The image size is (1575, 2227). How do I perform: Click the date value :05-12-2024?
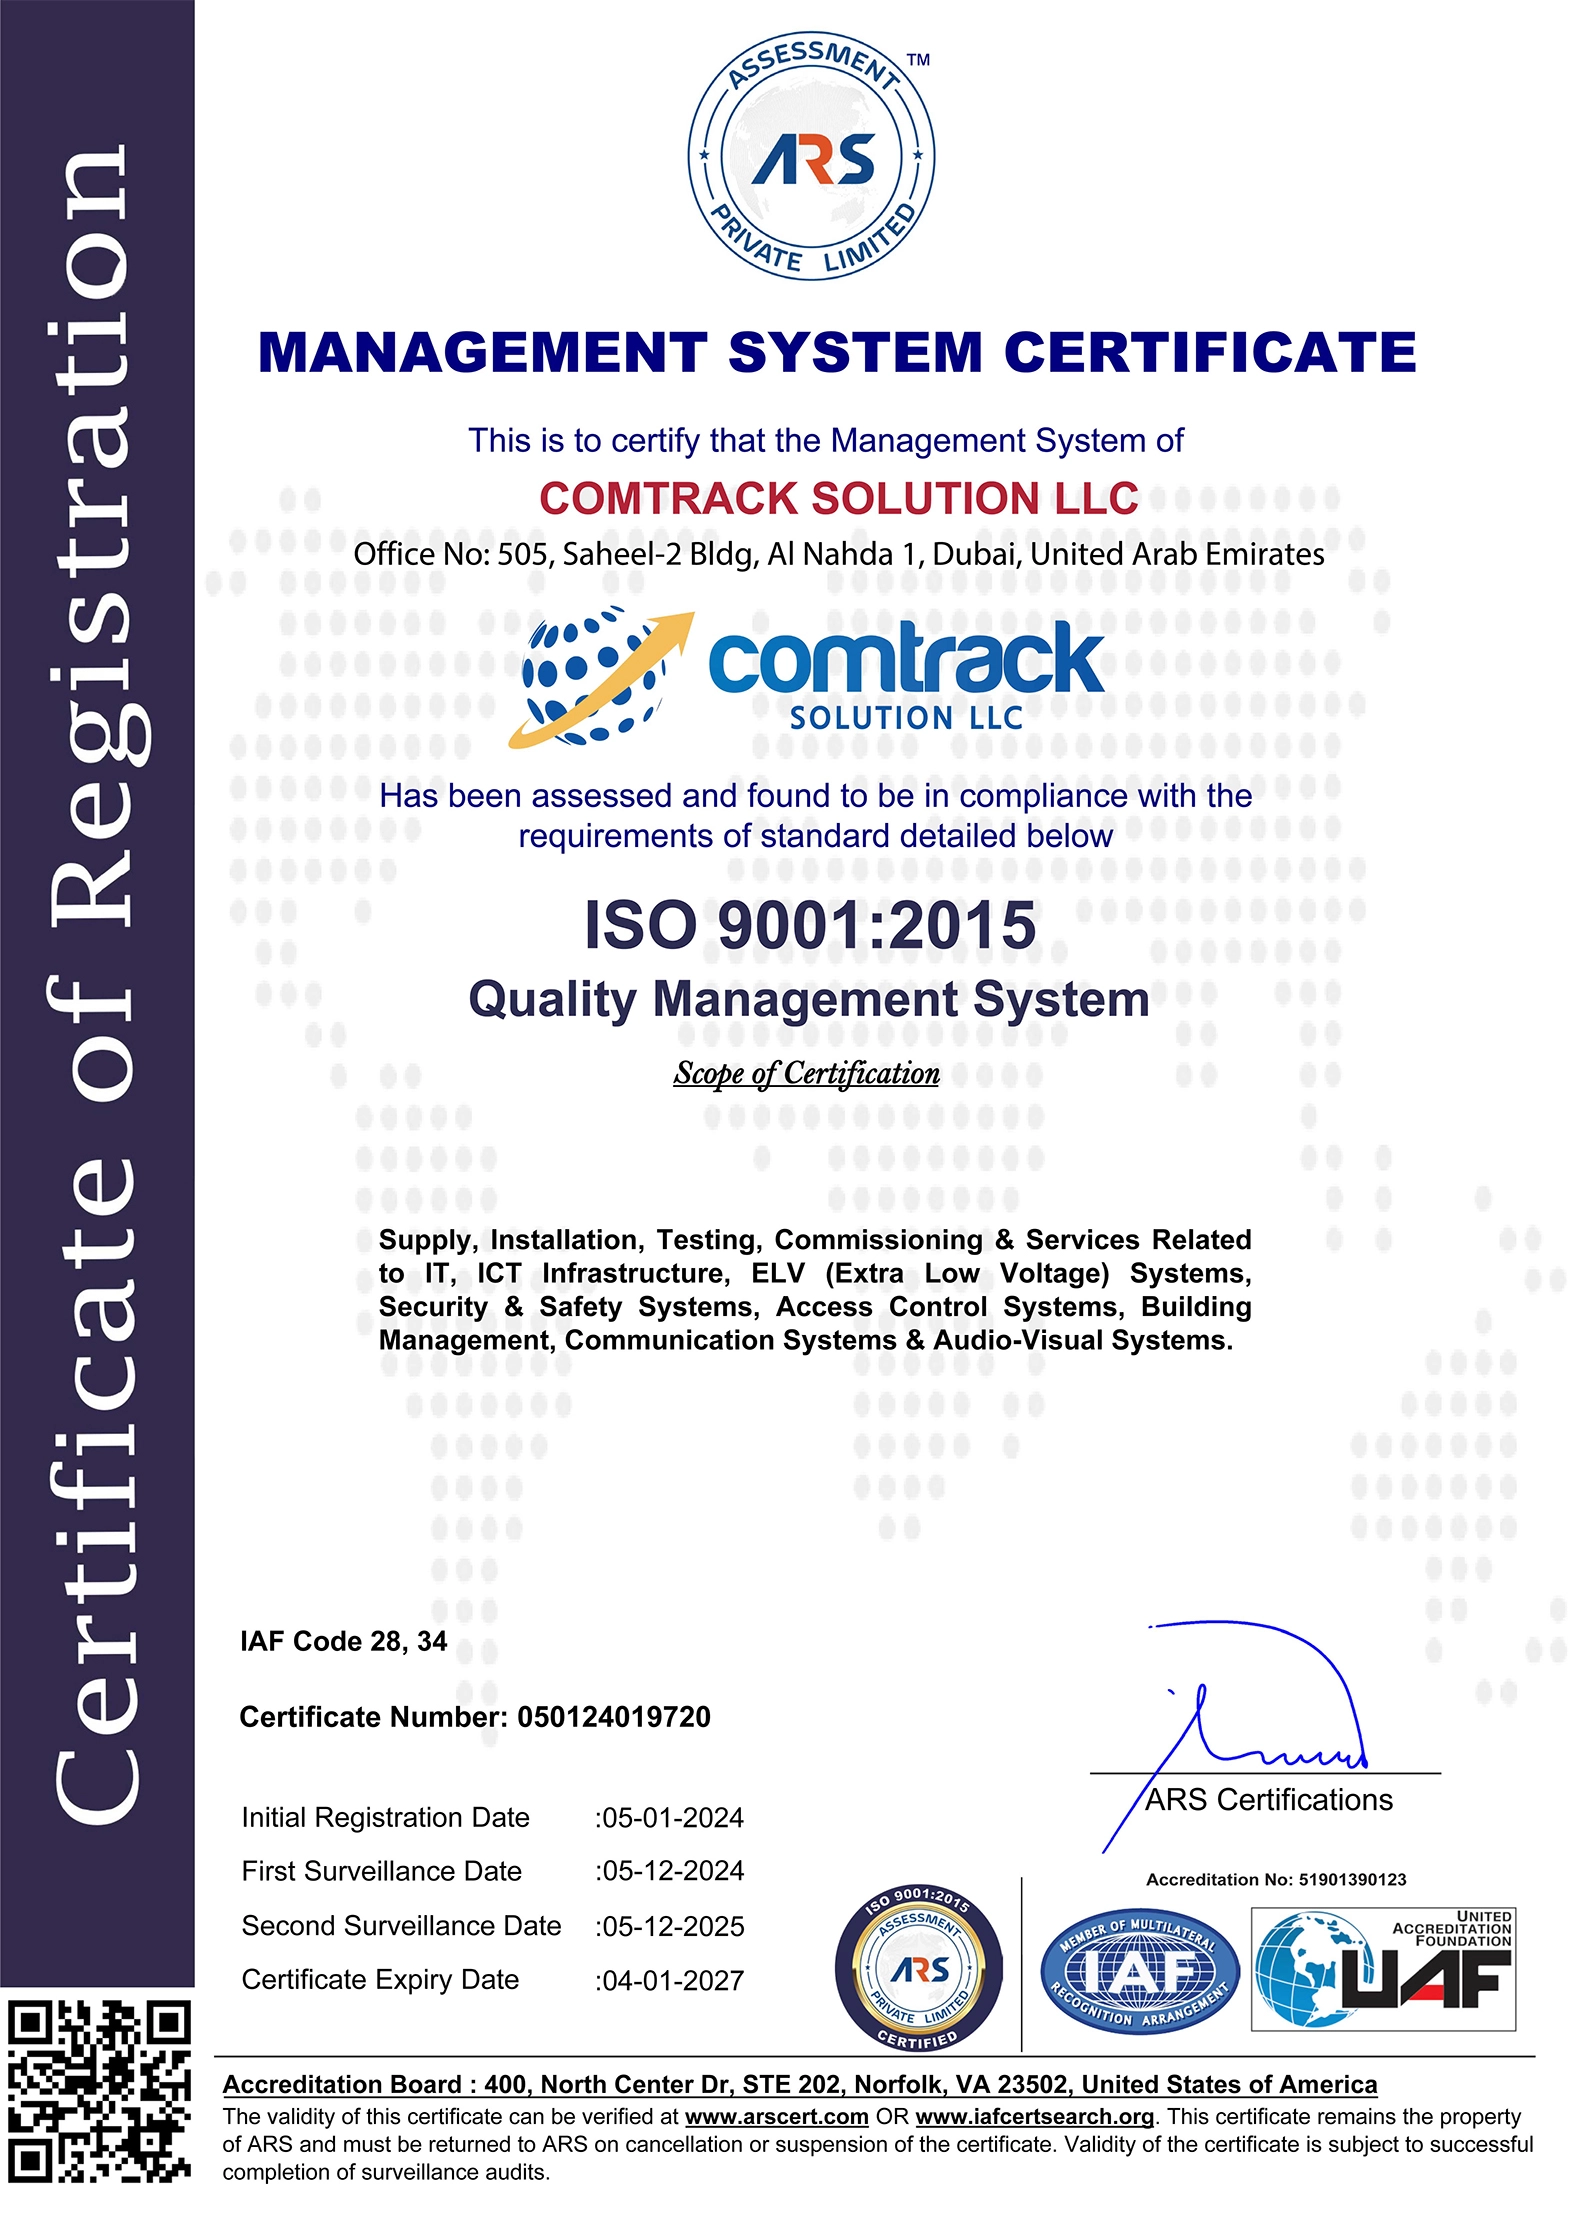[x=669, y=1871]
